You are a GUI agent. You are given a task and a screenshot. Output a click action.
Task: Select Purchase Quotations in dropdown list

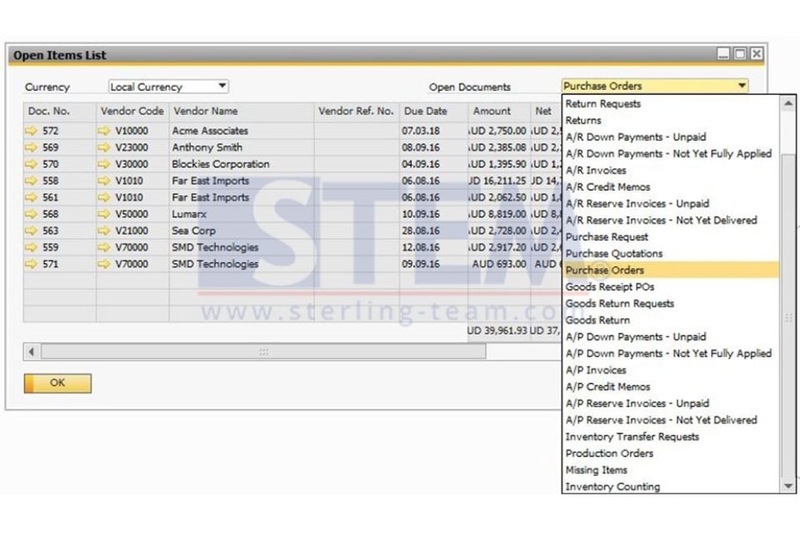point(614,253)
